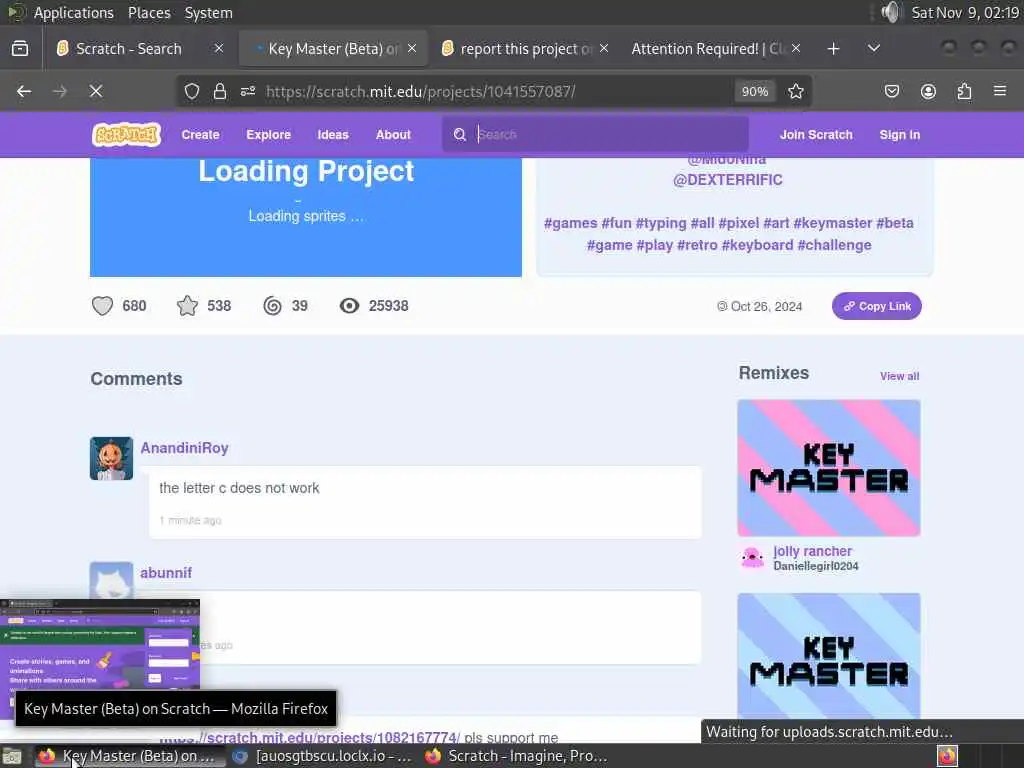Click the #keymaster hashtag link
Screen dimensions: 1024x768
coord(833,223)
